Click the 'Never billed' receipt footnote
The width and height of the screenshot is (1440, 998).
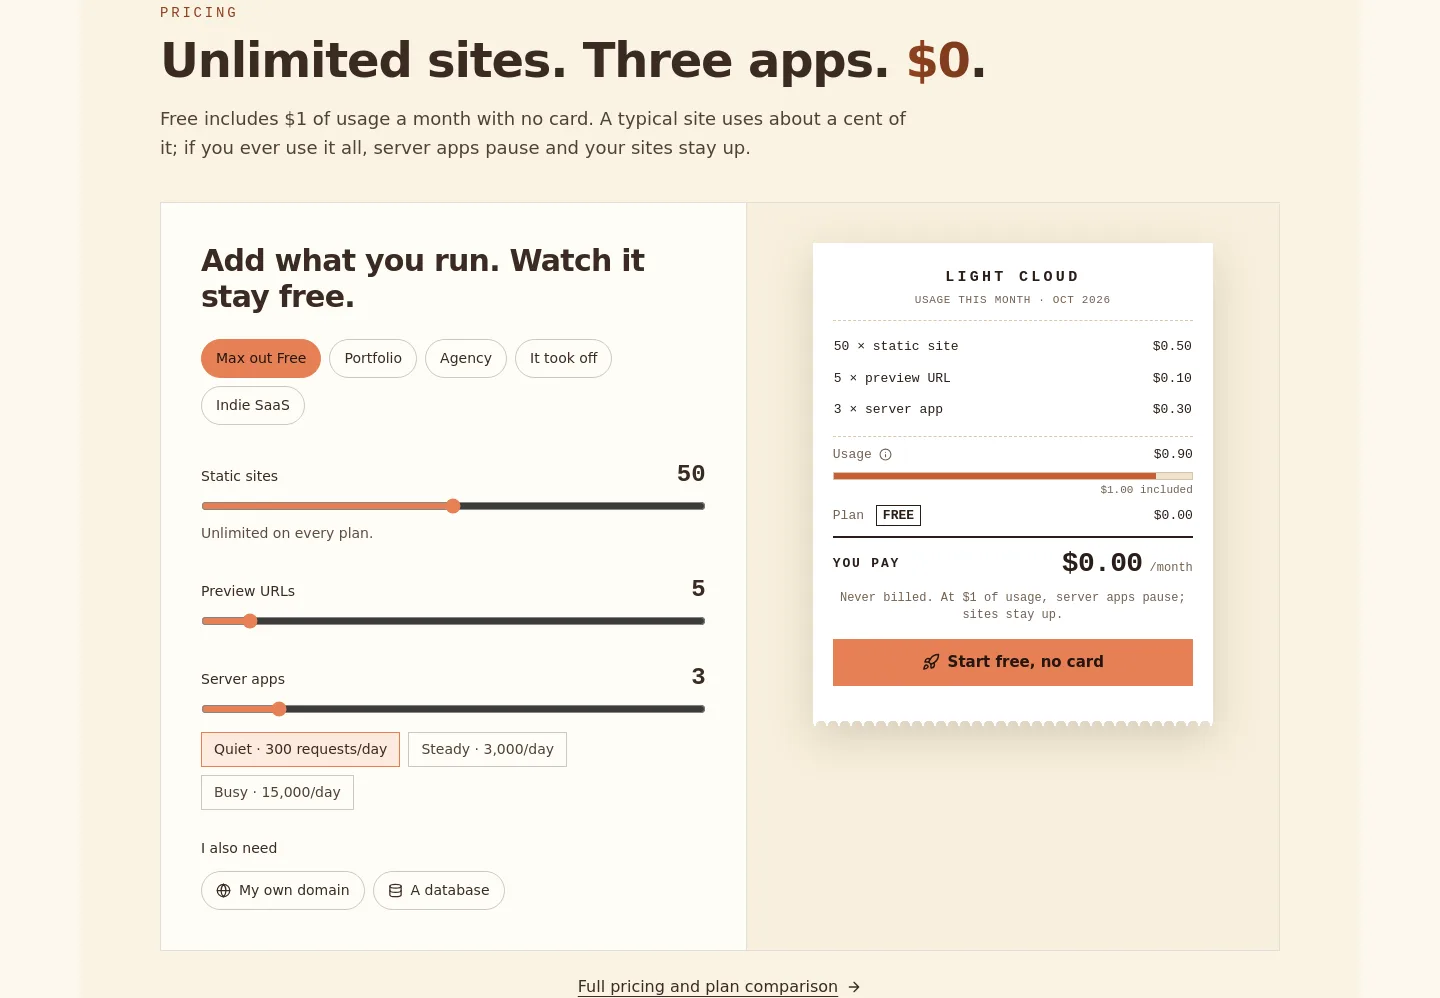(x=1013, y=606)
